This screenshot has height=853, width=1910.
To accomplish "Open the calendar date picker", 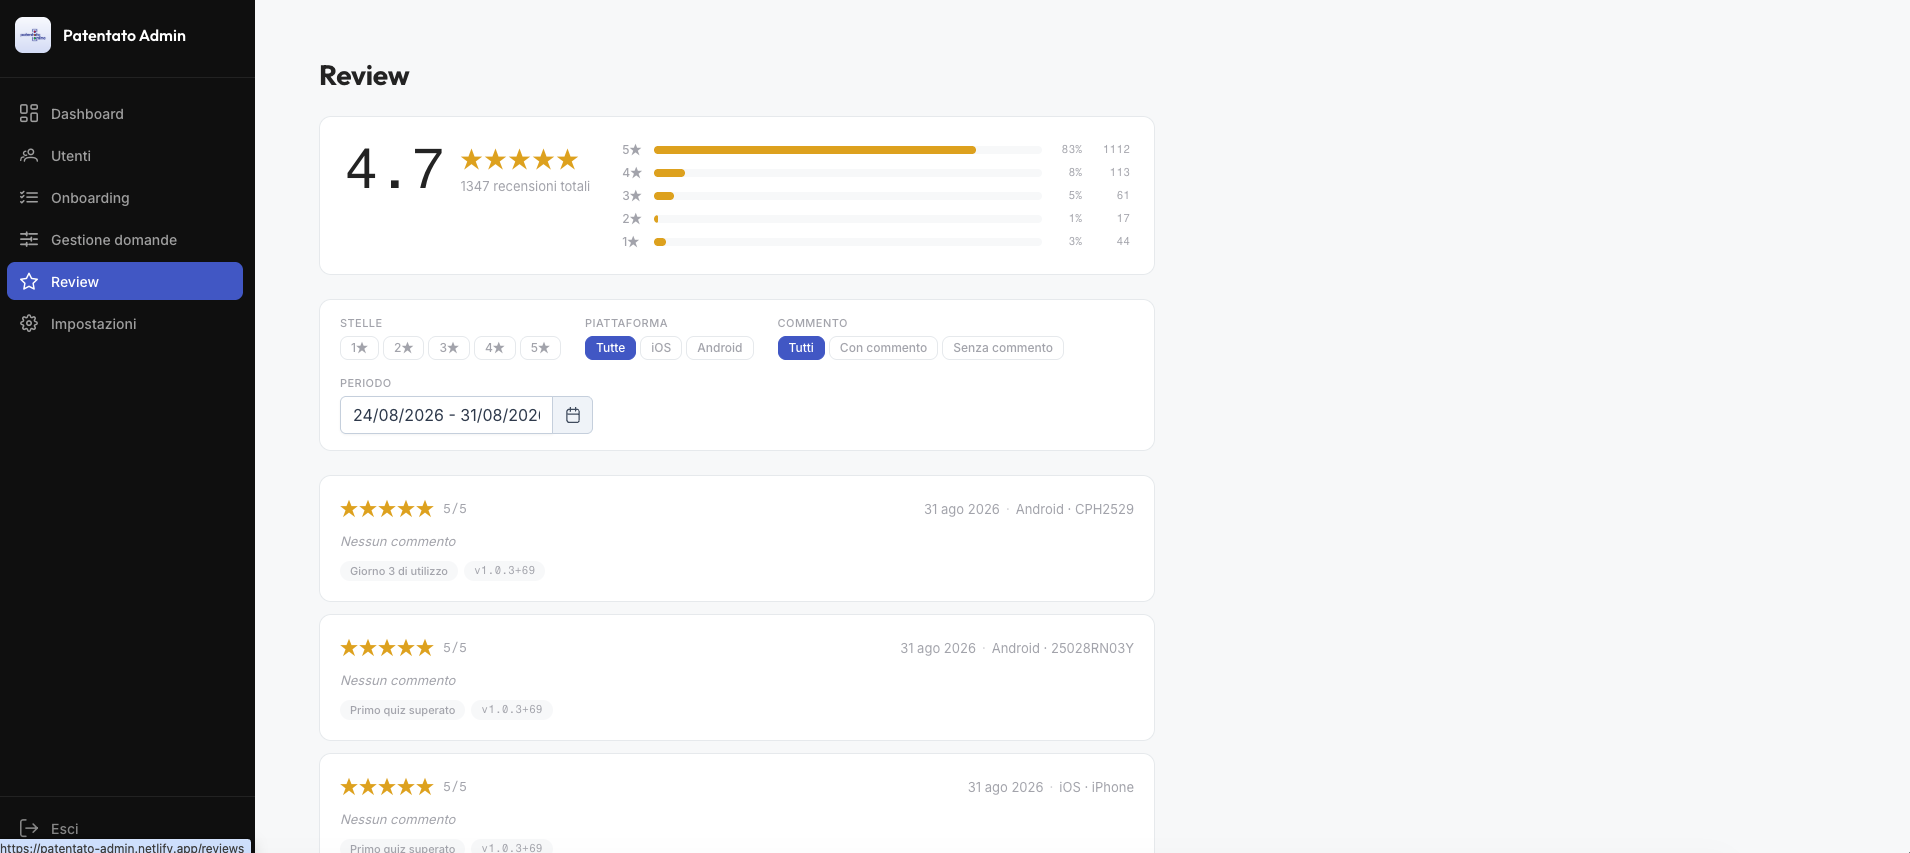I will click(x=573, y=415).
